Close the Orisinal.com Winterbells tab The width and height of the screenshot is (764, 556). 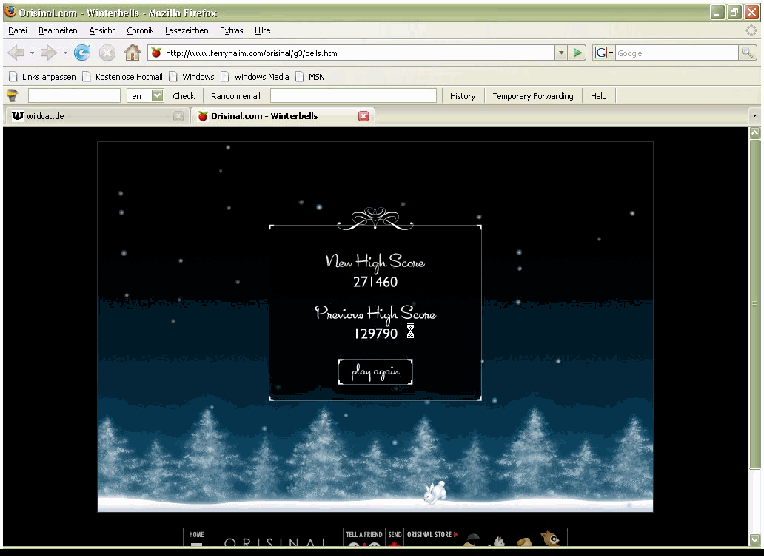[x=363, y=116]
